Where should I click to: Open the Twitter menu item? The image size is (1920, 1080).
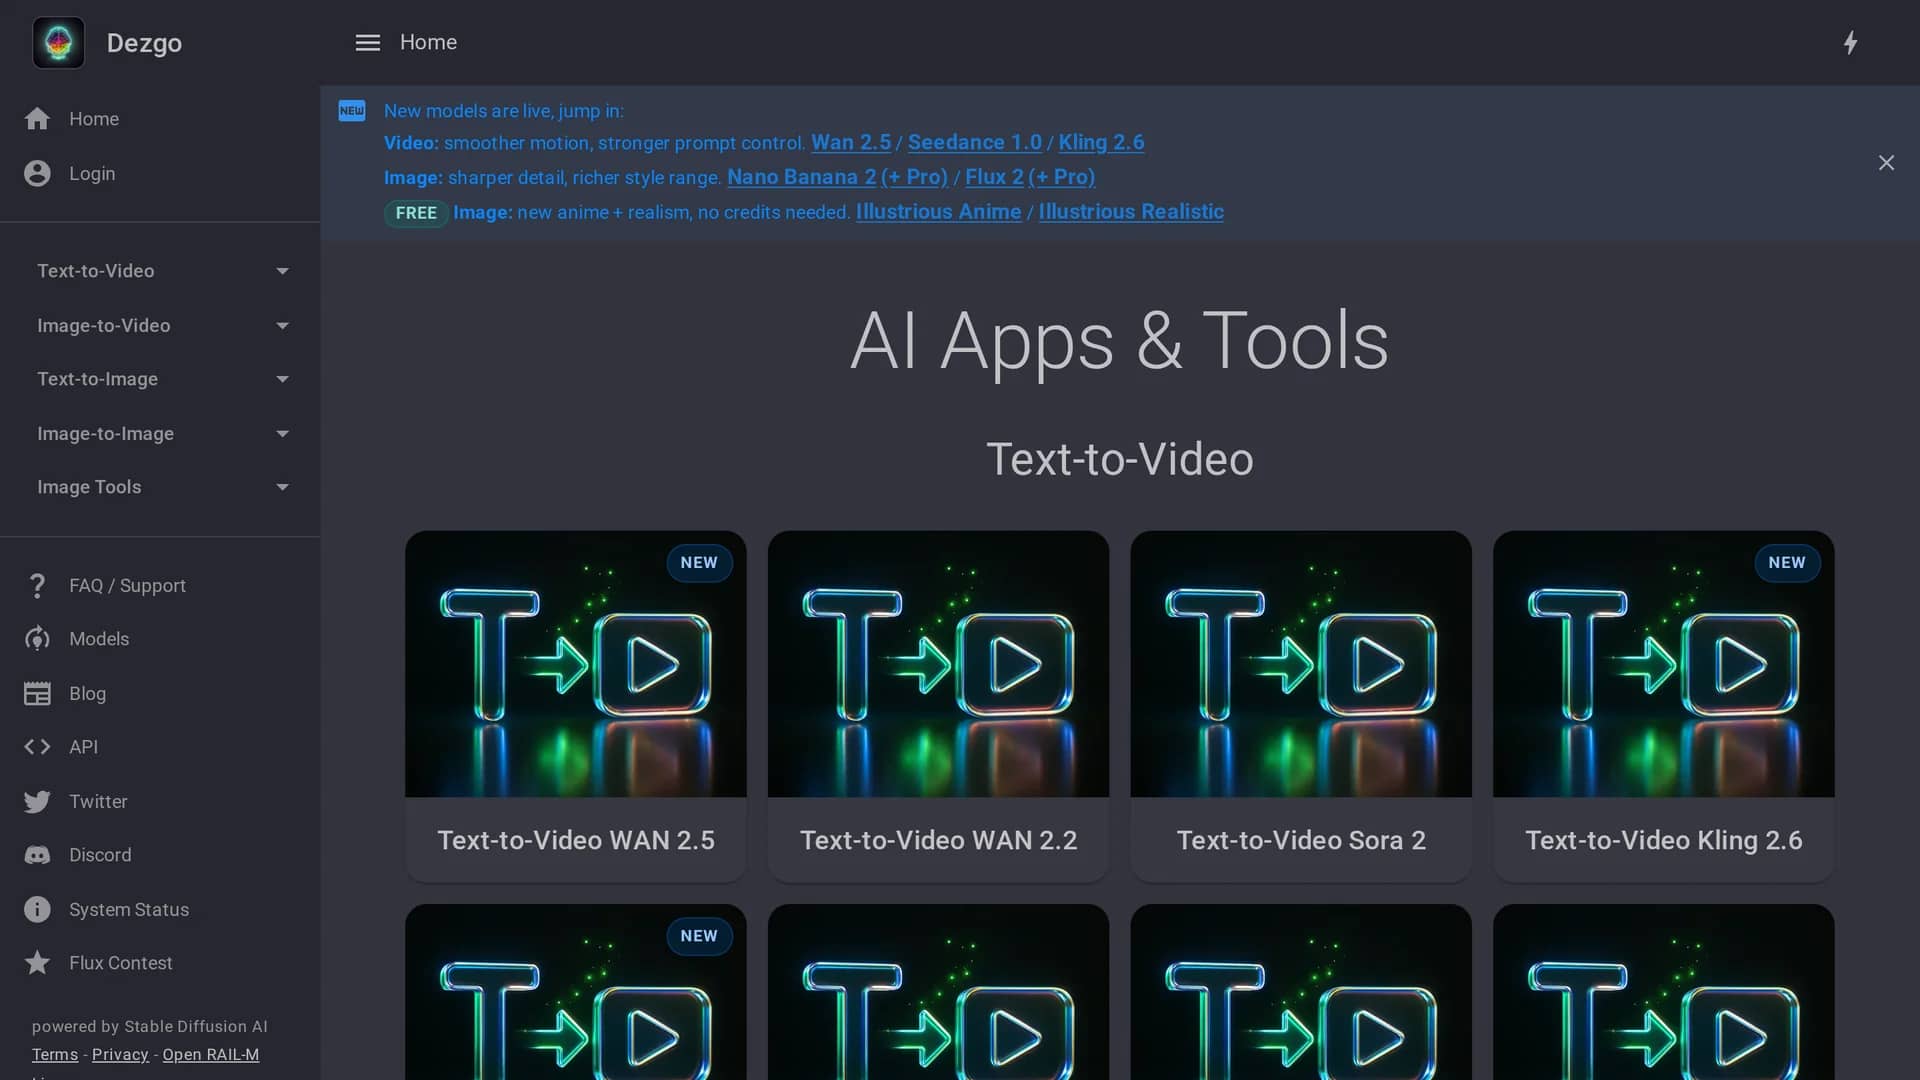click(x=160, y=801)
